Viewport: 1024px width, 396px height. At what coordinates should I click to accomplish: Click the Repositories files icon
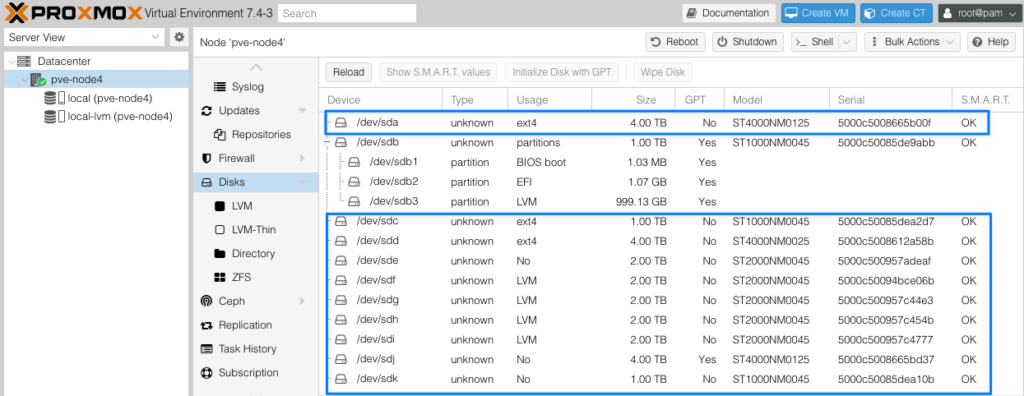(220, 135)
